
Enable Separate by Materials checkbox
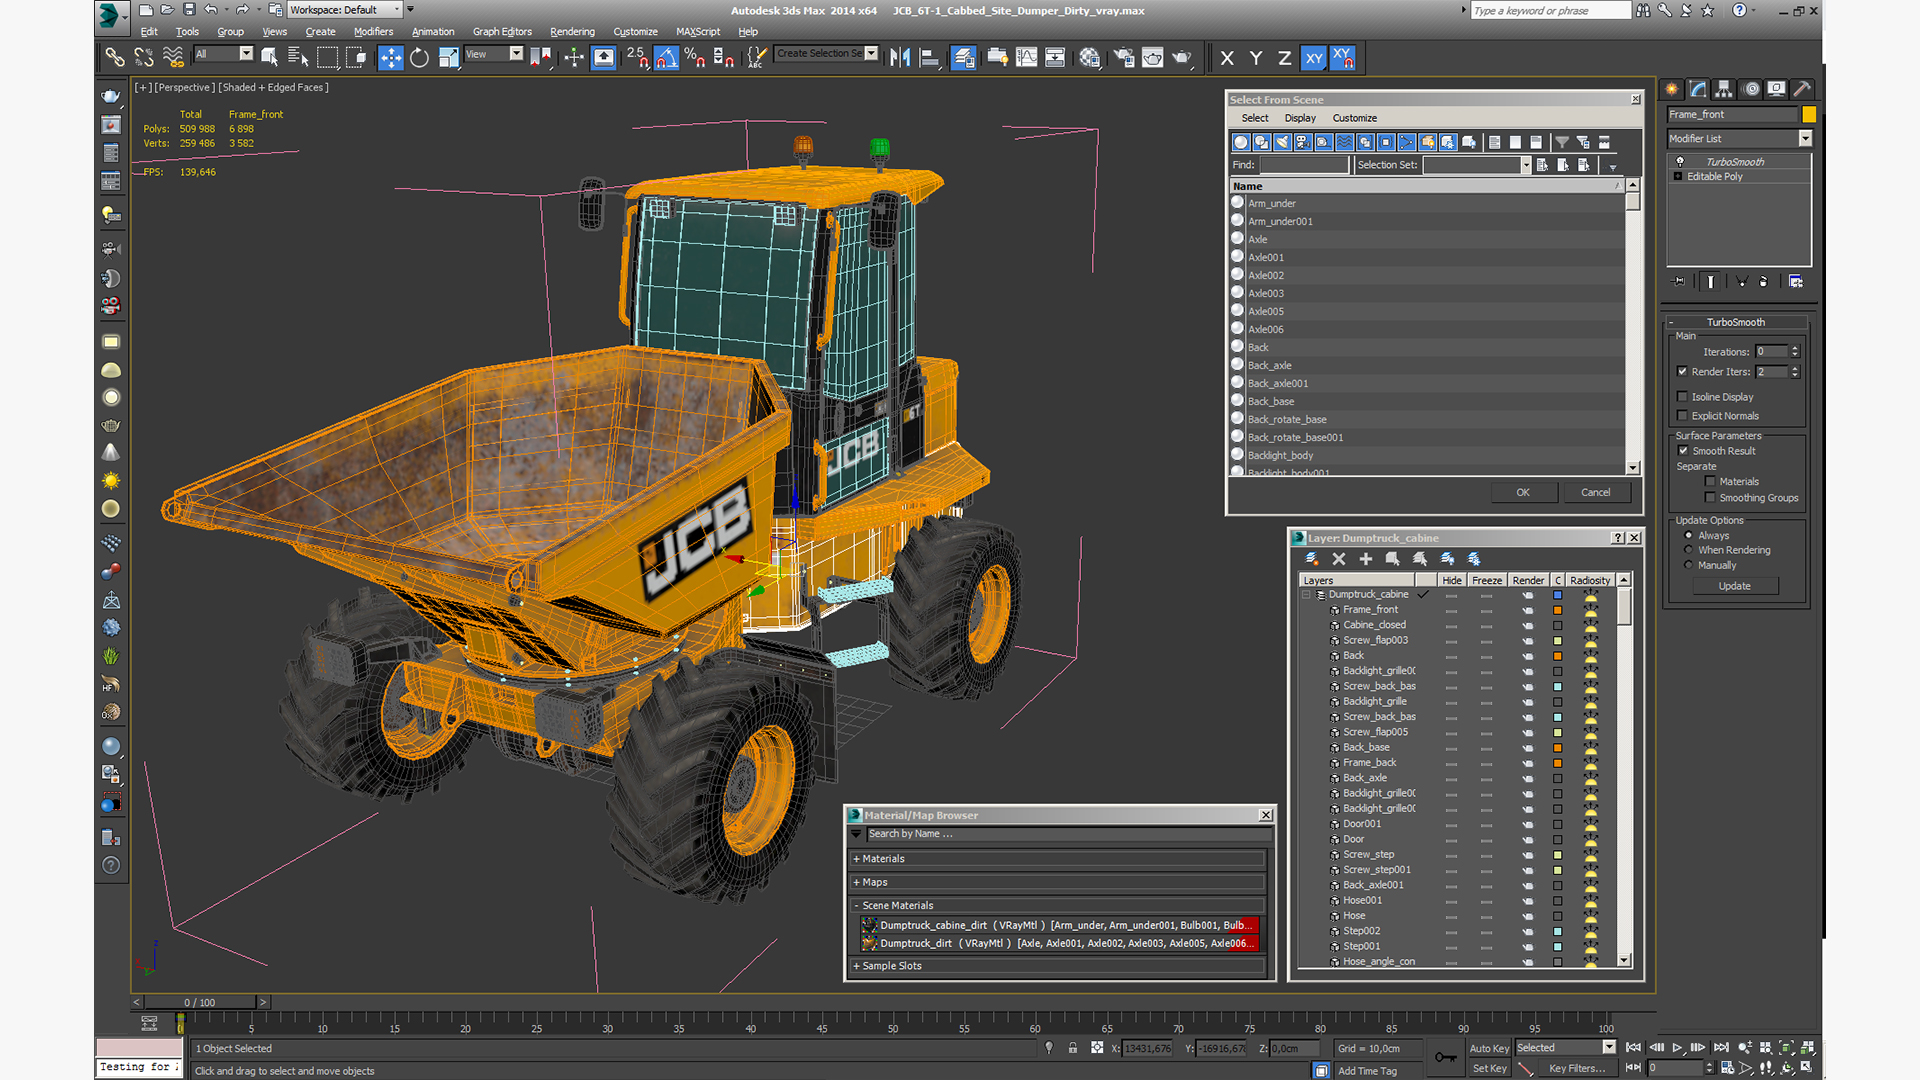pyautogui.click(x=1710, y=481)
